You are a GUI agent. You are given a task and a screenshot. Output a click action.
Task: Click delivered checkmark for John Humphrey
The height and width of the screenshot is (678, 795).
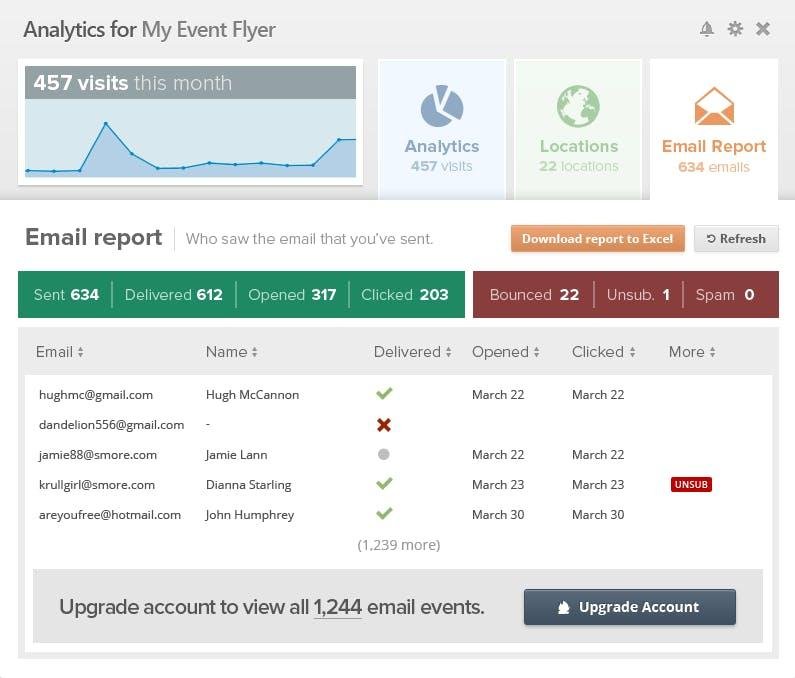[x=384, y=513]
